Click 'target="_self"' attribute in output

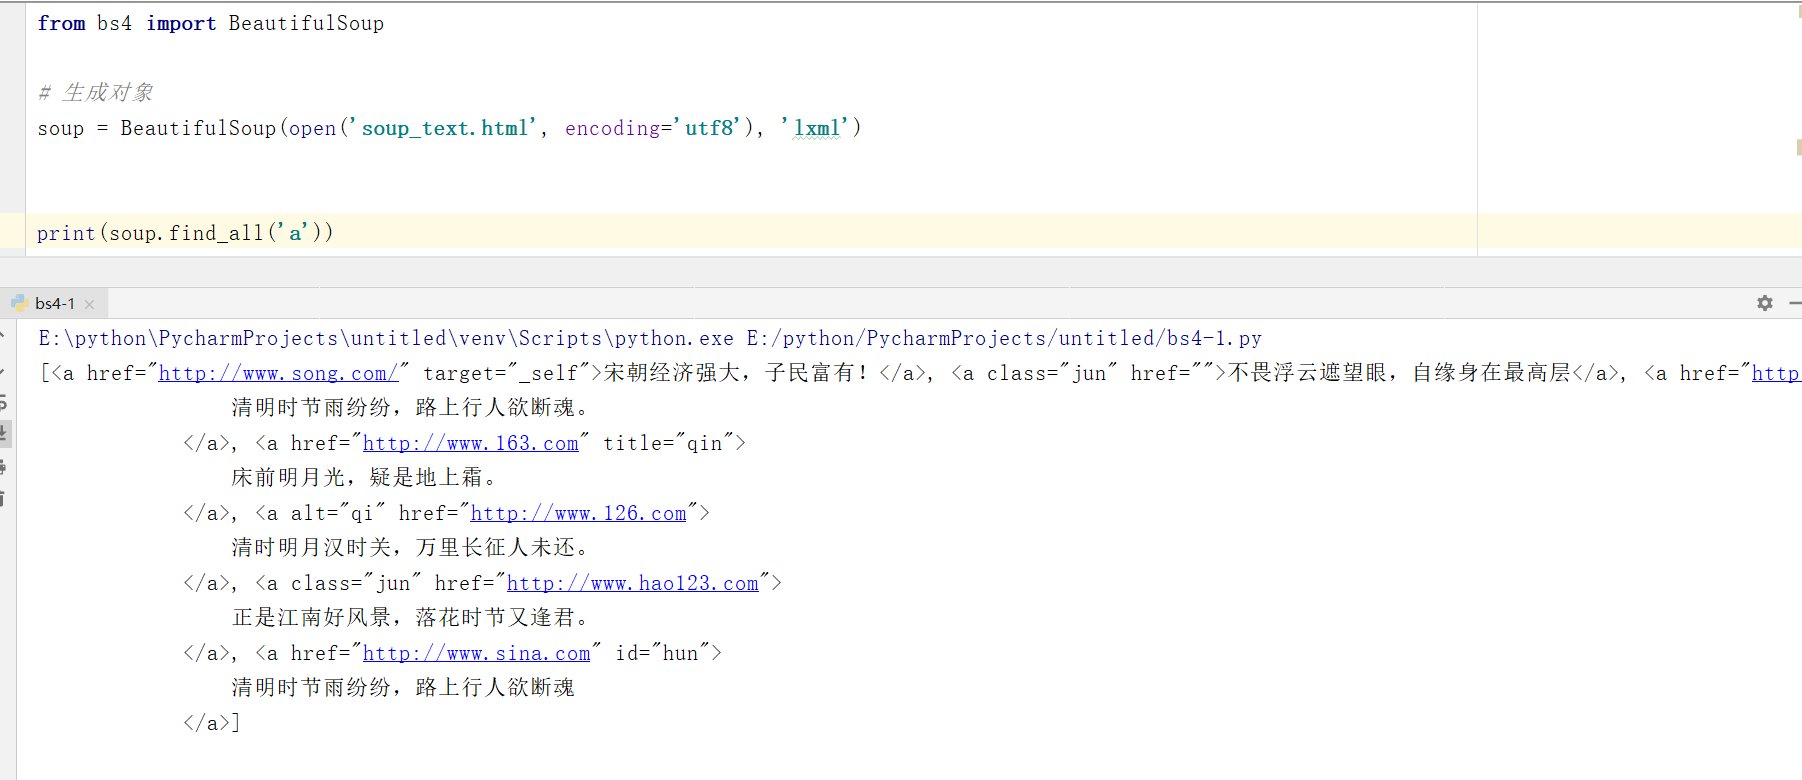pos(507,373)
